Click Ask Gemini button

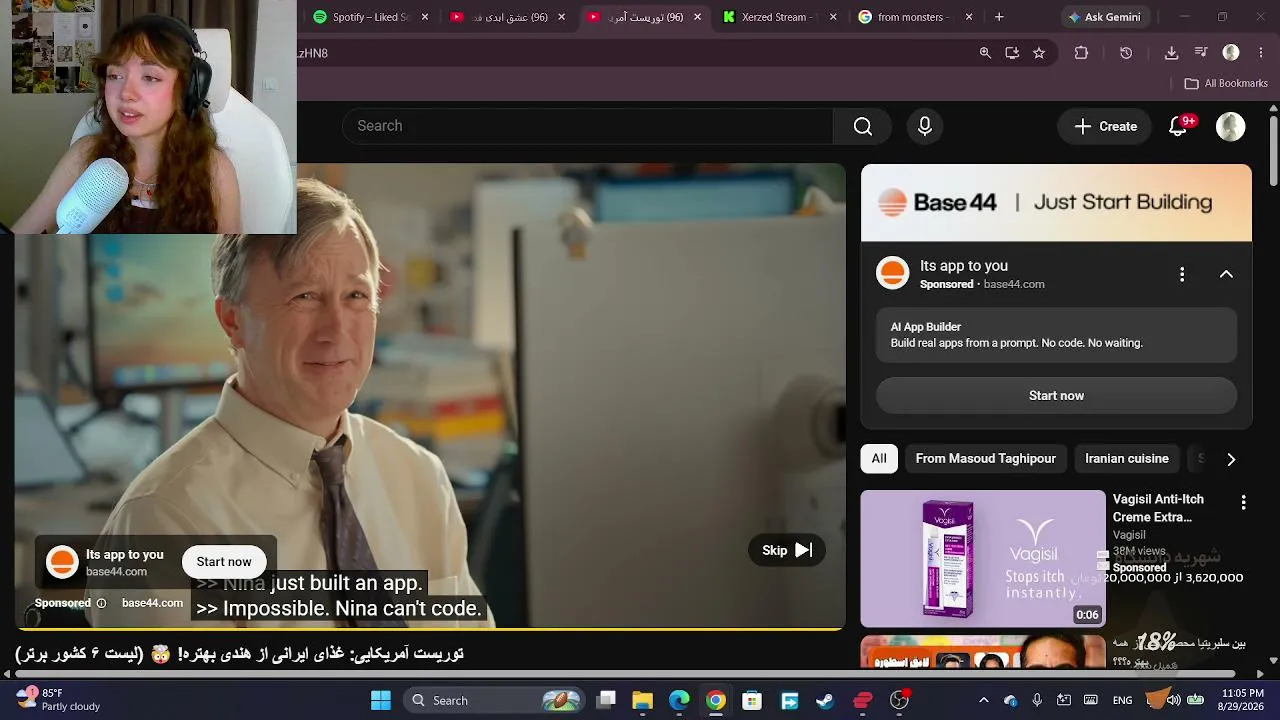coord(1104,17)
